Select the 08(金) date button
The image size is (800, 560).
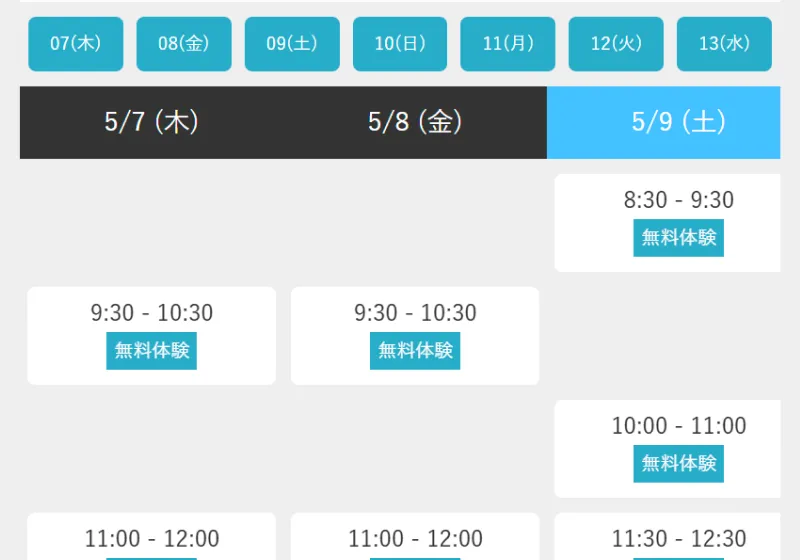point(184,44)
